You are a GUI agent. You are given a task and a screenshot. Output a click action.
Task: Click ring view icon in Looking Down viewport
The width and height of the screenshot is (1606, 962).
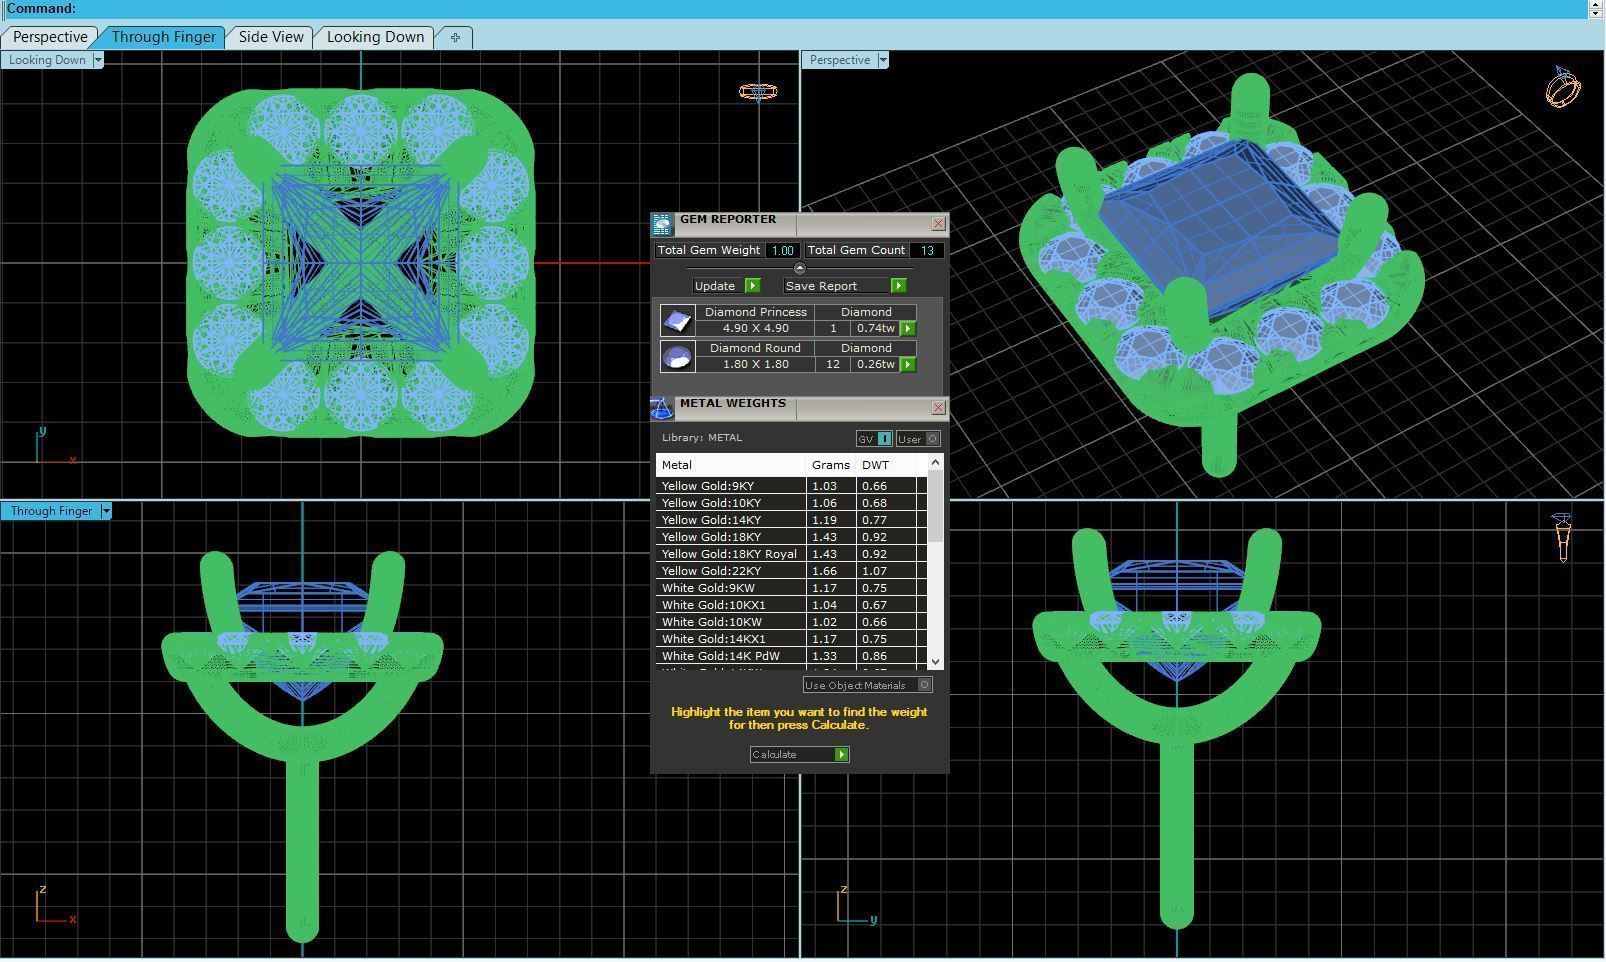pyautogui.click(x=758, y=91)
